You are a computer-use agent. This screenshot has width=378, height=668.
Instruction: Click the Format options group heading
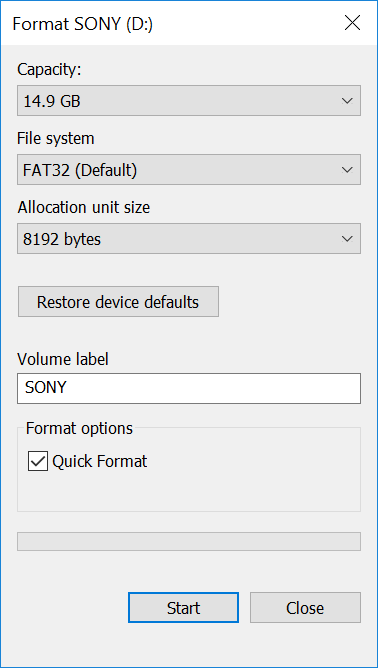[79, 428]
